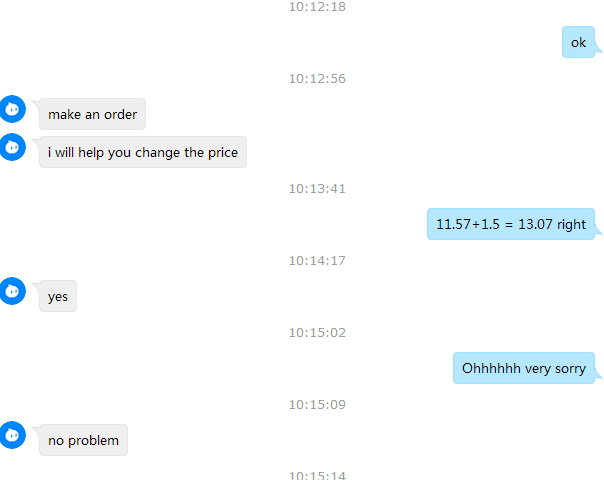Select 'i will help you change the price' bubble
Screen dimensions: 604x480
click(x=143, y=152)
